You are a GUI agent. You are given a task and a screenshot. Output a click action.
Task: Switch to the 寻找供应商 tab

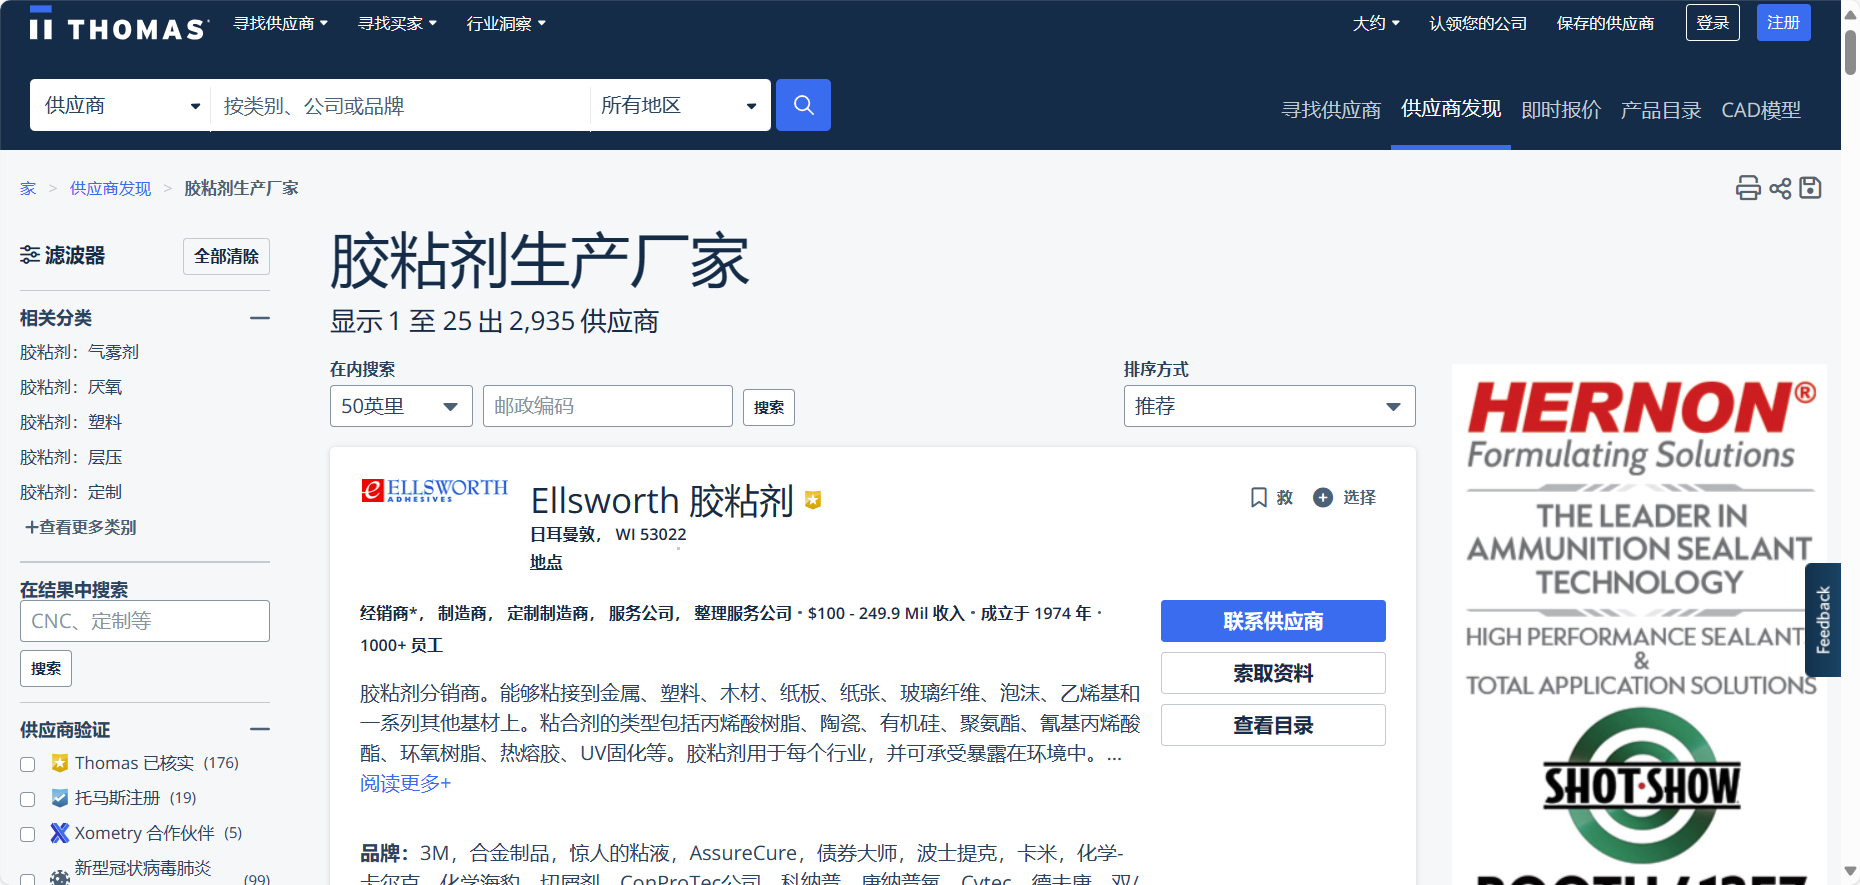click(x=1331, y=110)
